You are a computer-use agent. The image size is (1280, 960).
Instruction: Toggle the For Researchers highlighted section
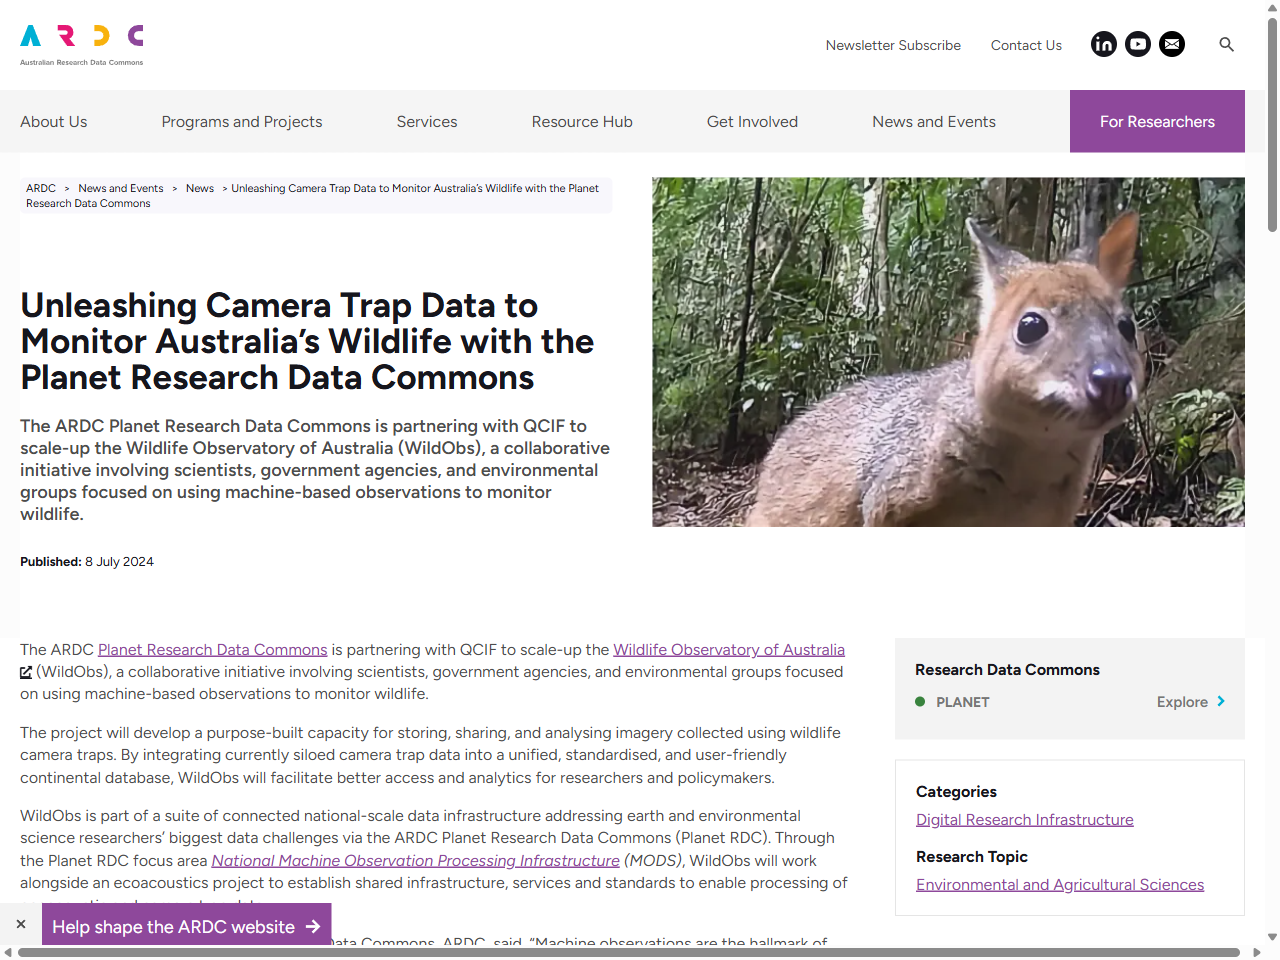[x=1157, y=121]
